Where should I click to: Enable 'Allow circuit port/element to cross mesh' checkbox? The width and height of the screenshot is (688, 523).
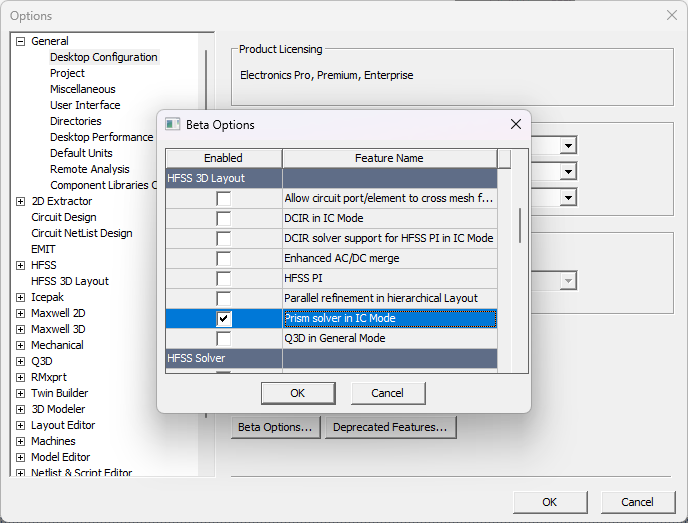pyautogui.click(x=223, y=199)
